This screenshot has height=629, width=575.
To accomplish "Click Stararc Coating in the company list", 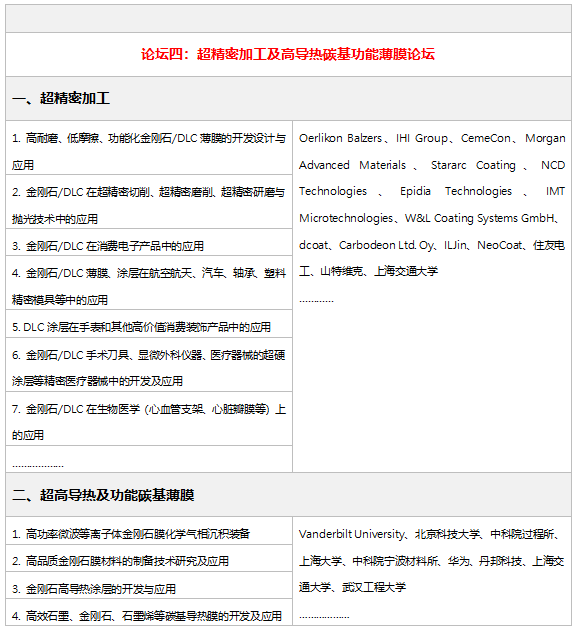I will point(473,165).
